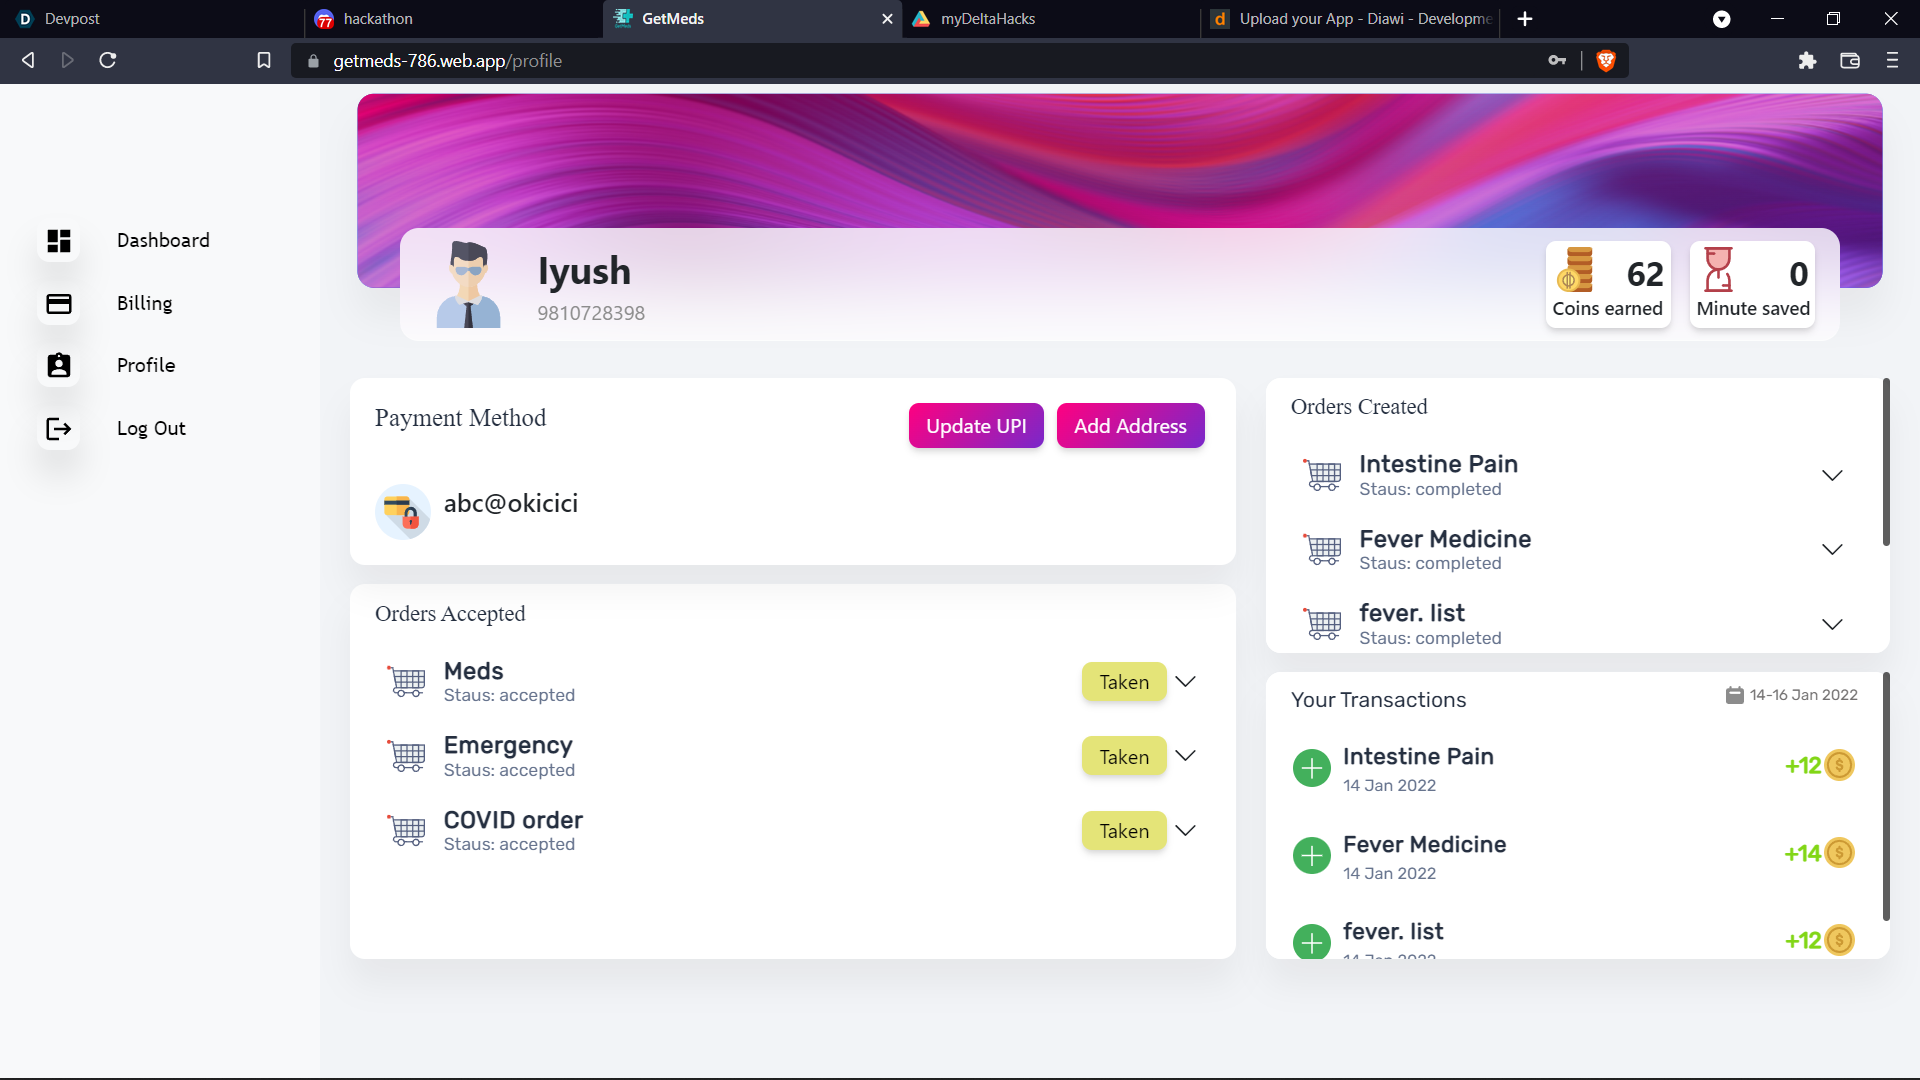Click the URL address bar field
The height and width of the screenshot is (1080, 1920).
click(900, 61)
